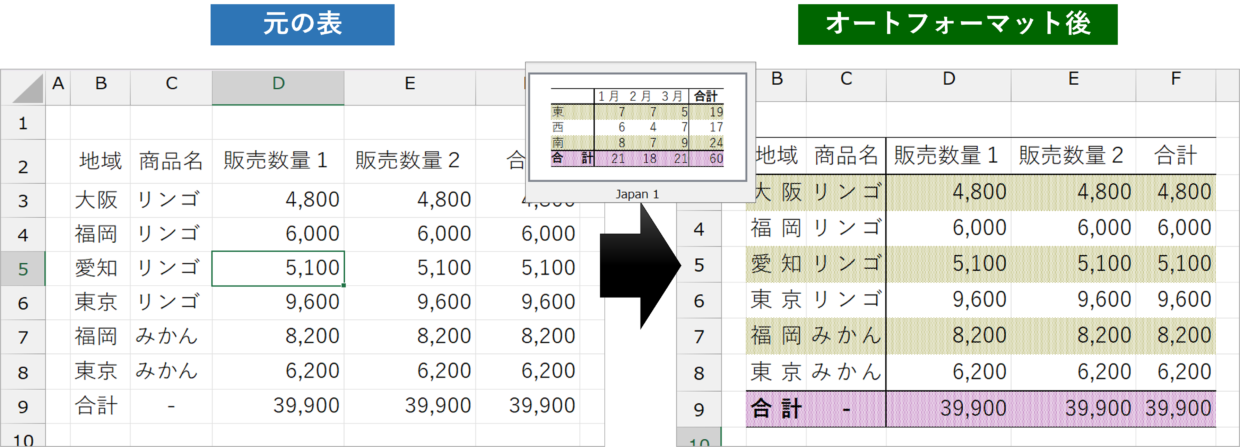Select column A header in the left sheet
Screen dimensions: 1240x447
(x=57, y=85)
